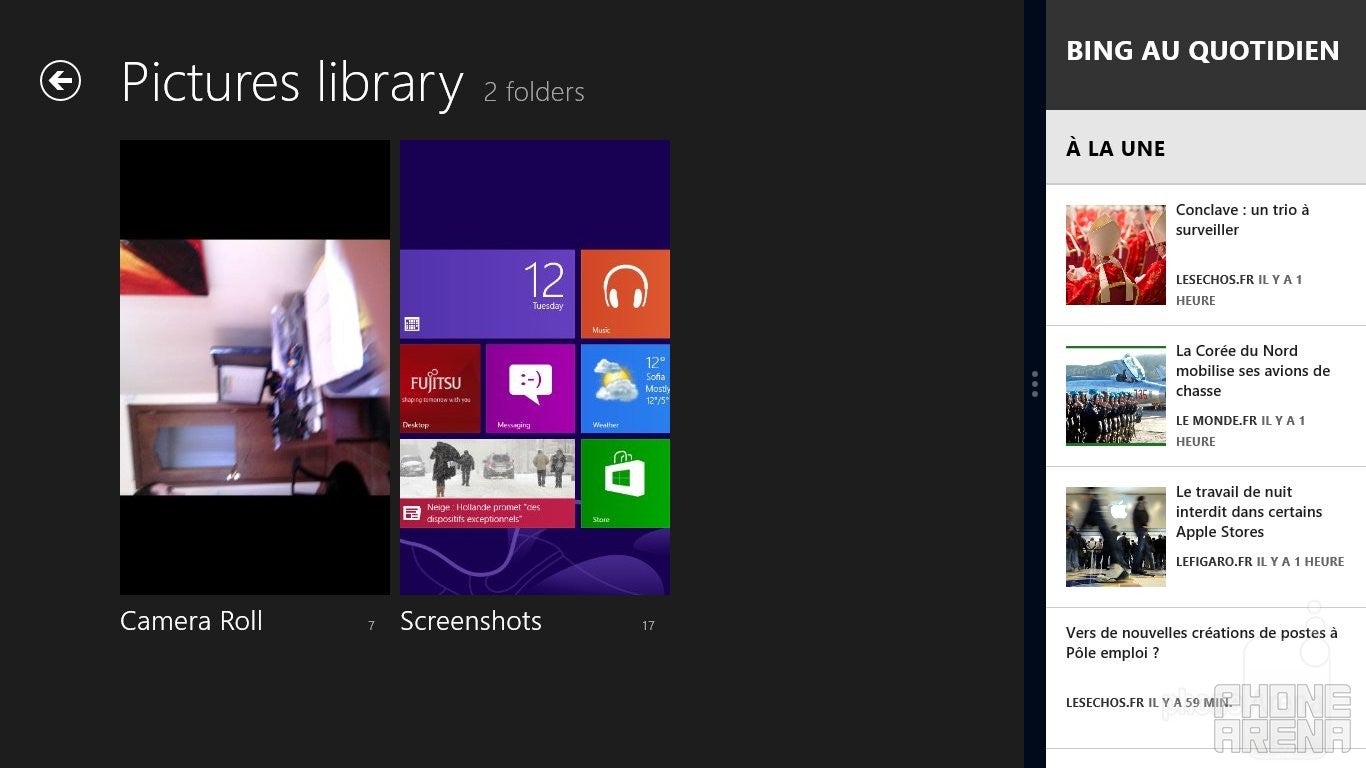Open the Apple Store photo thumbnail

pos(1116,537)
